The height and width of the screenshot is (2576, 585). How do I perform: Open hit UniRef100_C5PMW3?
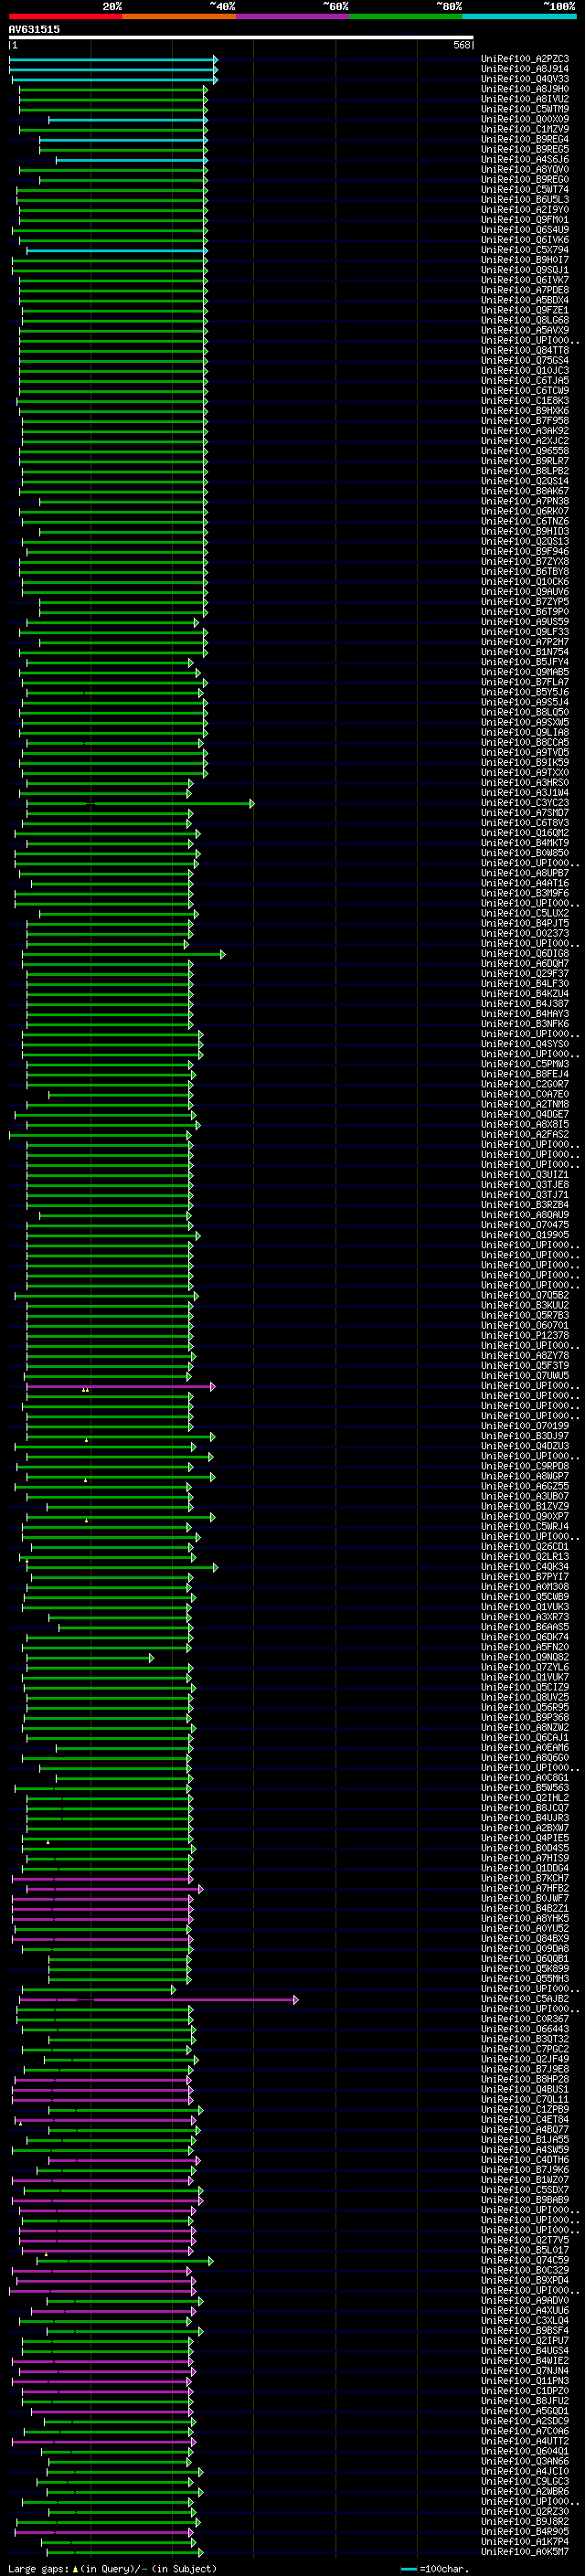pos(525,1064)
